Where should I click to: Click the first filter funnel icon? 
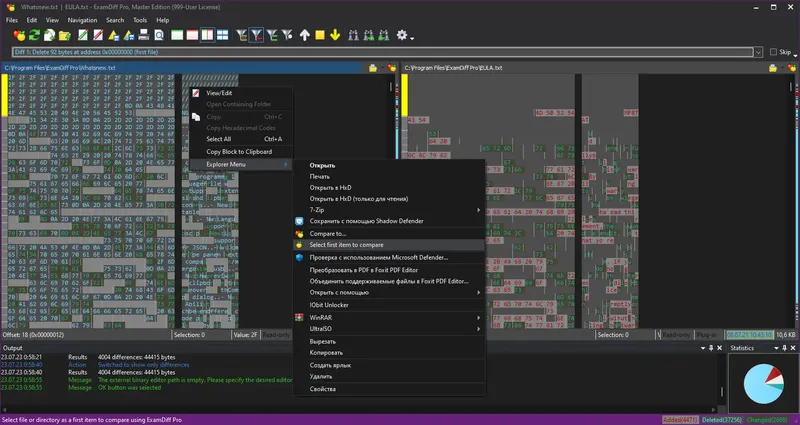coord(241,35)
